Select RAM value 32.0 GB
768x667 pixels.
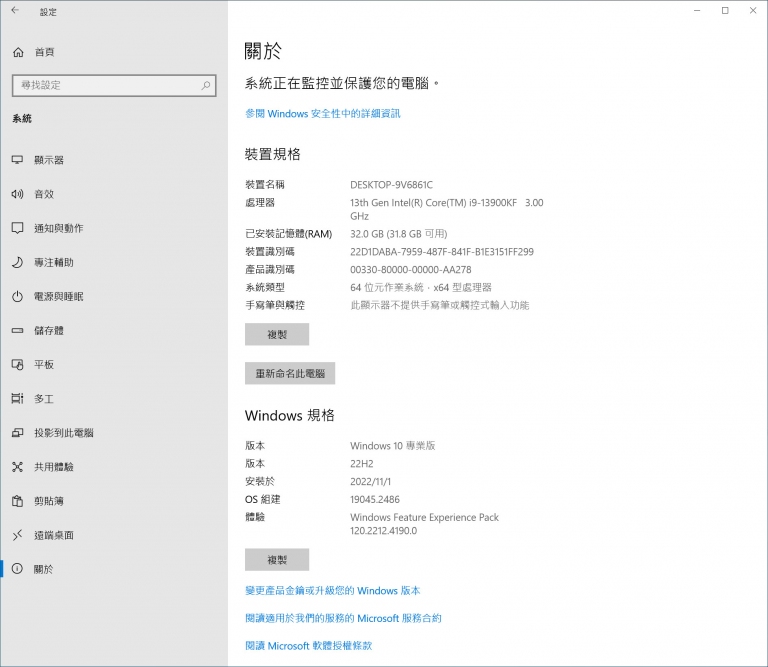click(399, 234)
